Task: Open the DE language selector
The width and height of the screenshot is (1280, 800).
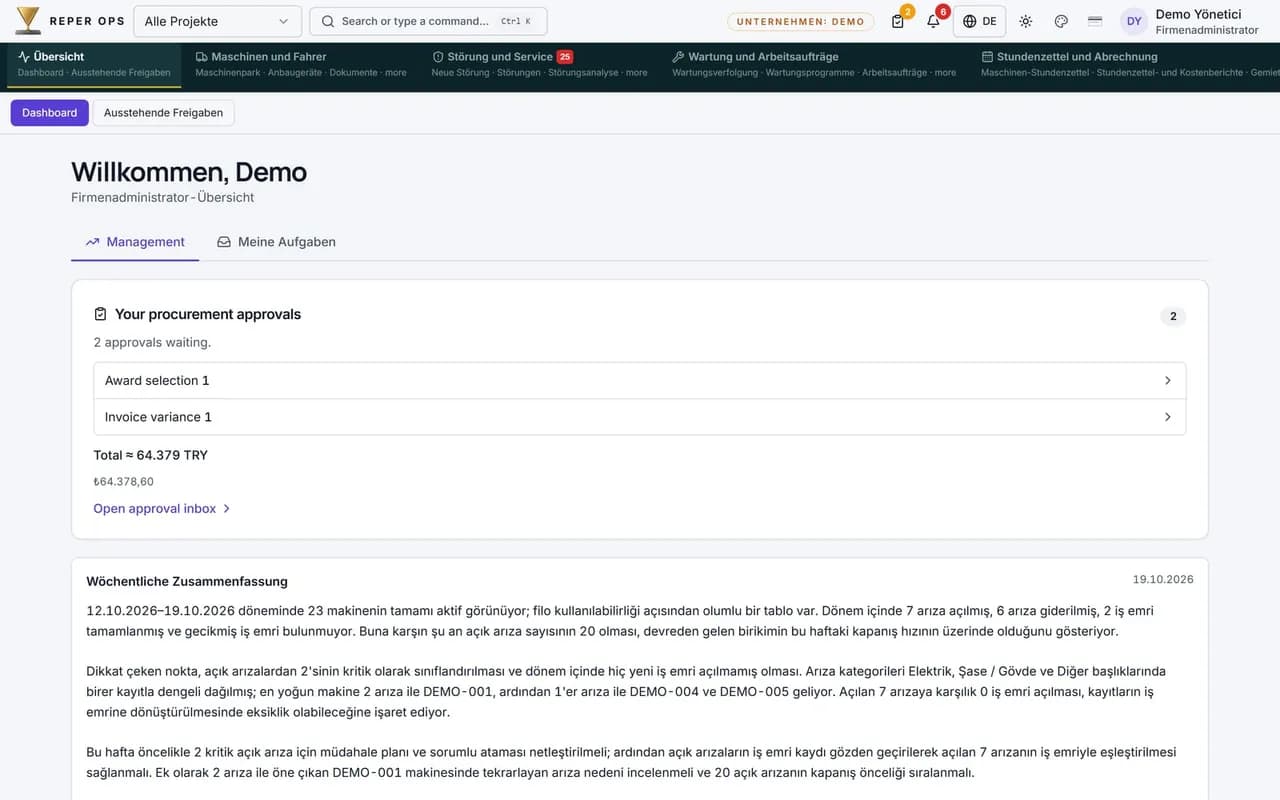Action: pyautogui.click(x=979, y=21)
